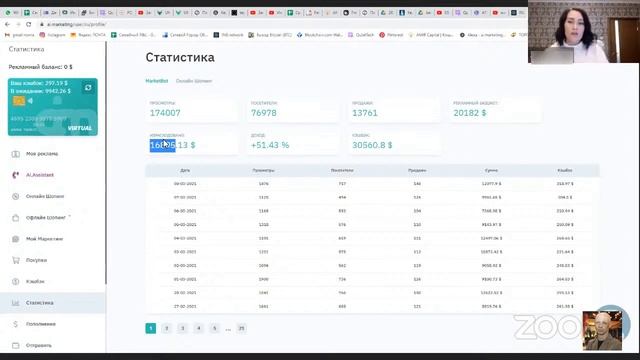The width and height of the screenshot is (640, 360).
Task: Go forward in the browser
Action: 18,24
